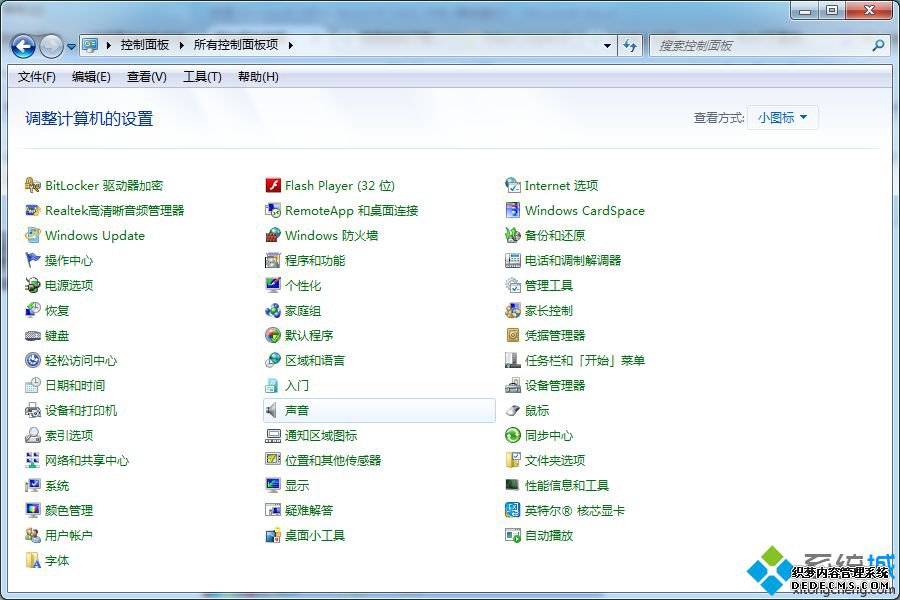This screenshot has height=600, width=900.
Task: Open 系统 item
Action: 47,485
